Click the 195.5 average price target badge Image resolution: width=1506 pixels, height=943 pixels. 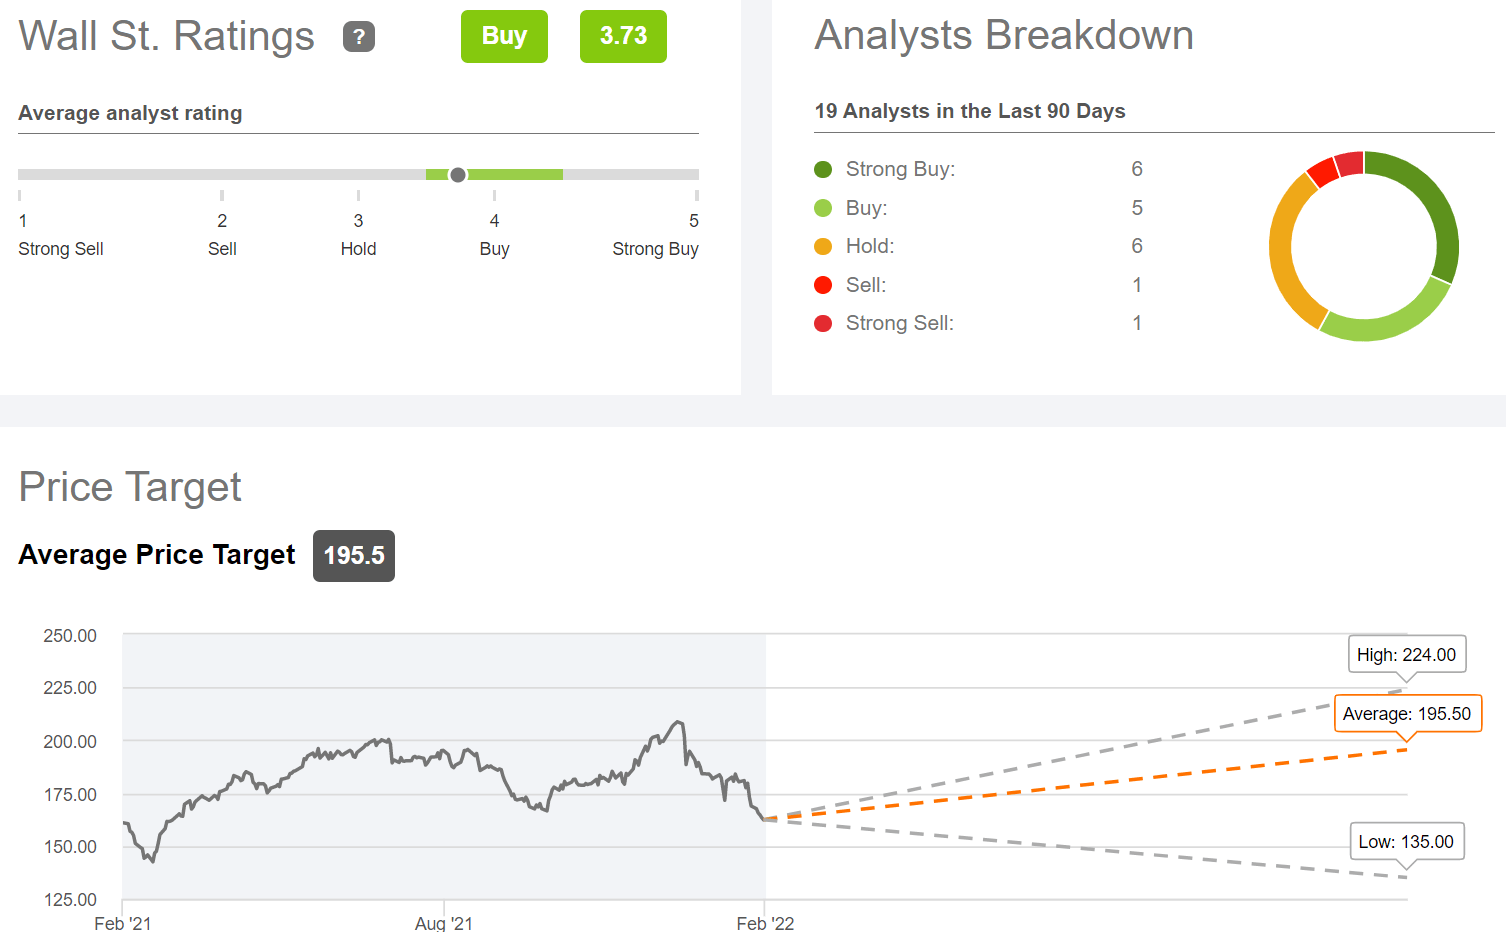pos(354,556)
